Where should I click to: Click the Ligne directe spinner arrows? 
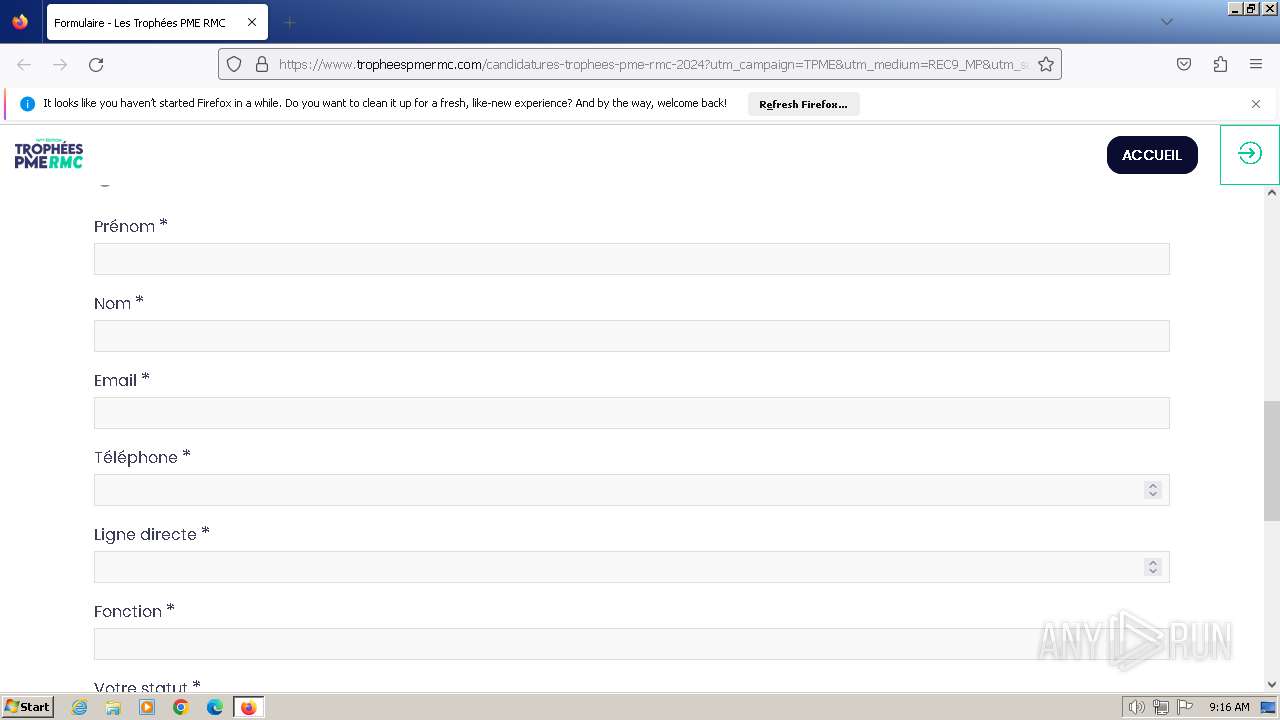tap(1153, 567)
